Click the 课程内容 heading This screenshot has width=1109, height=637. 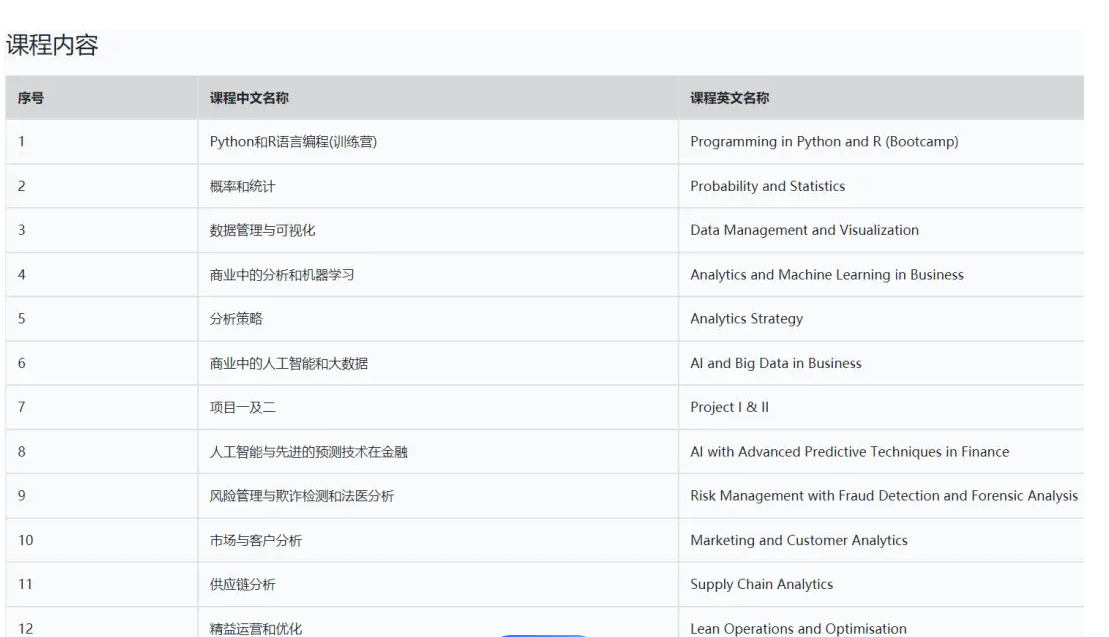[x=52, y=45]
